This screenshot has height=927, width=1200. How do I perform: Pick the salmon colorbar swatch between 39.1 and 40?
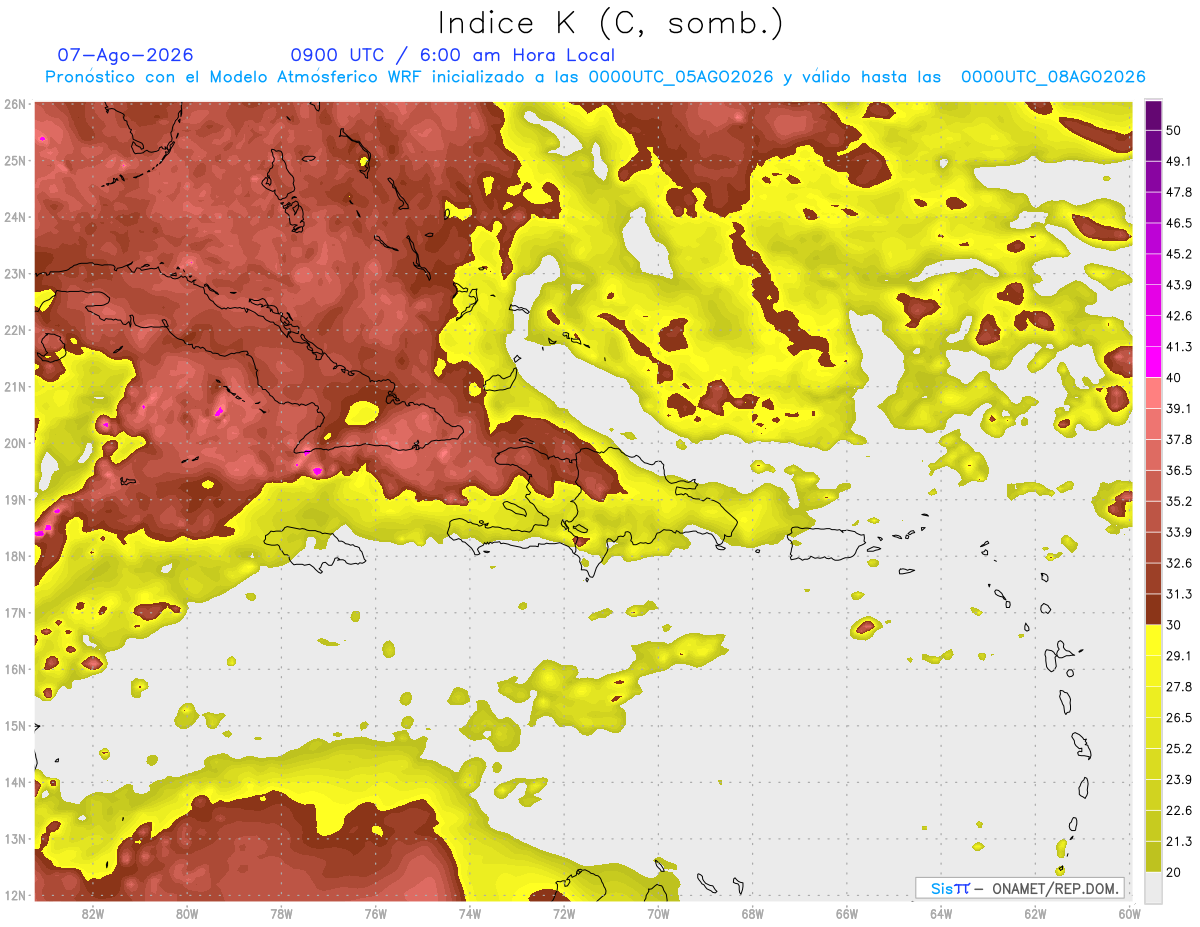point(1153,393)
